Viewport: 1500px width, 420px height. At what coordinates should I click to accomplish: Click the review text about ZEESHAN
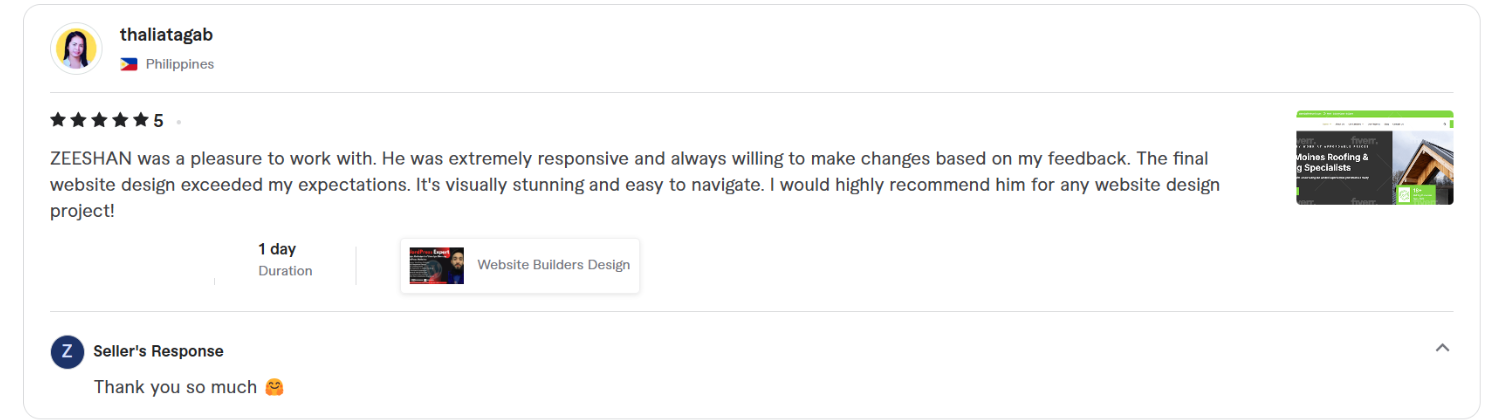(635, 186)
